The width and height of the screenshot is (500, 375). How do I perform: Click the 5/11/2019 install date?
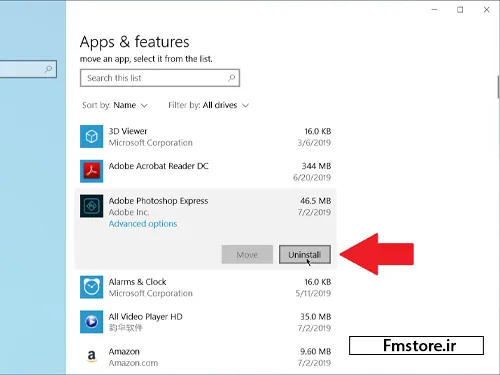point(313,293)
